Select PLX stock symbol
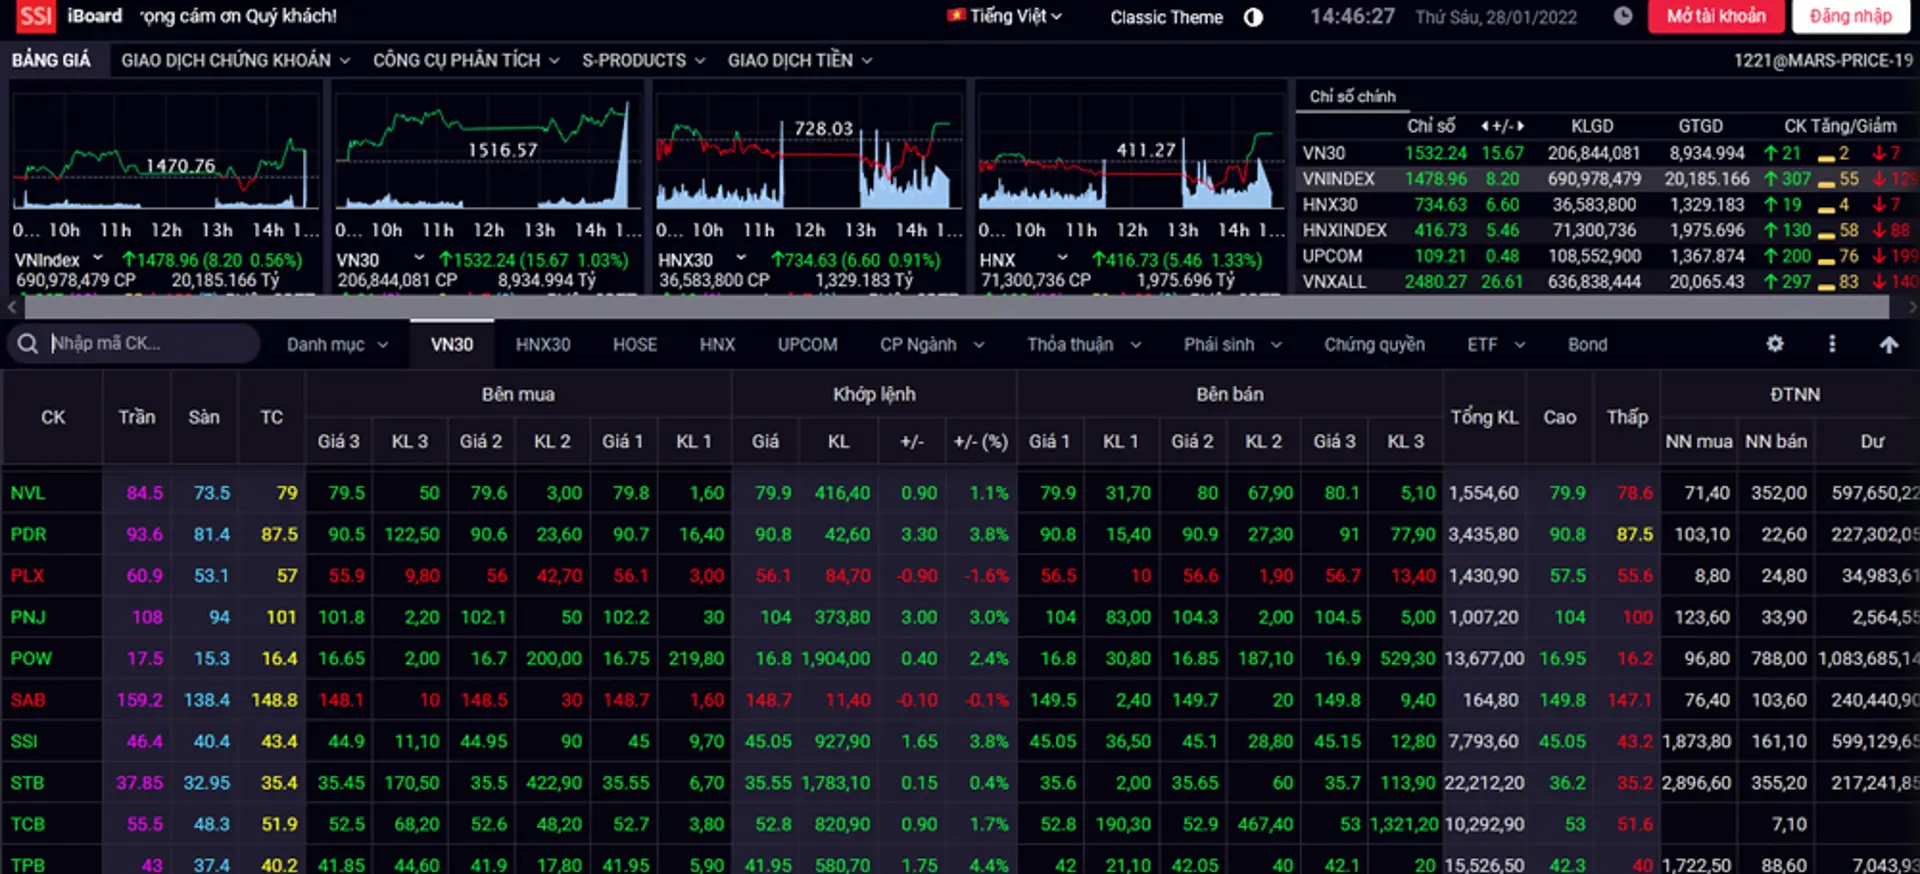Image resolution: width=1920 pixels, height=874 pixels. click(28, 576)
